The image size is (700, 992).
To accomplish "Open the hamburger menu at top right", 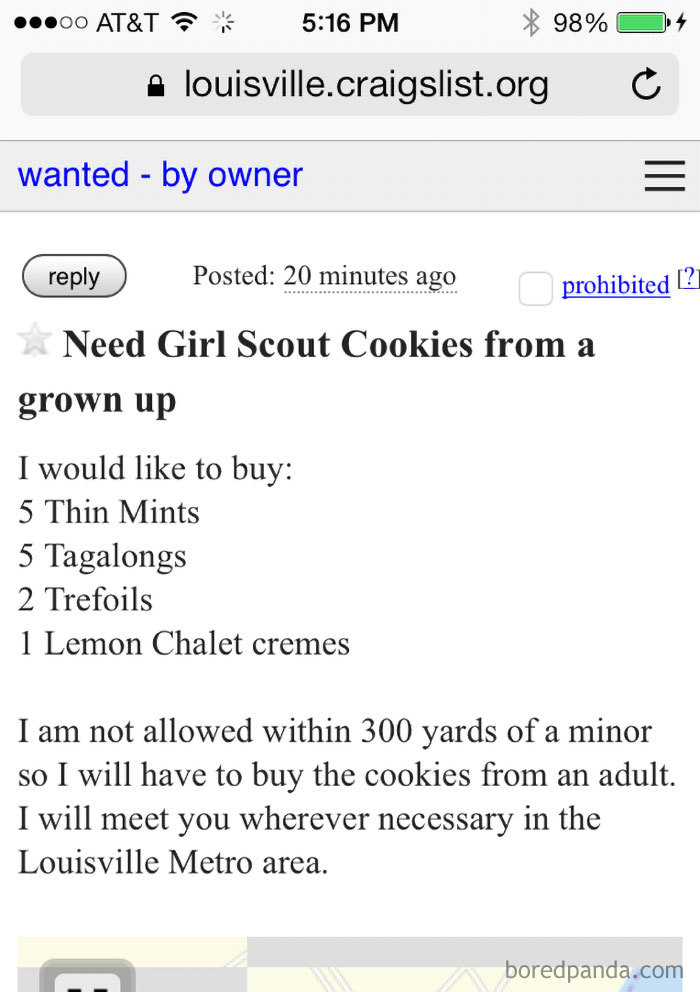I will pos(664,175).
